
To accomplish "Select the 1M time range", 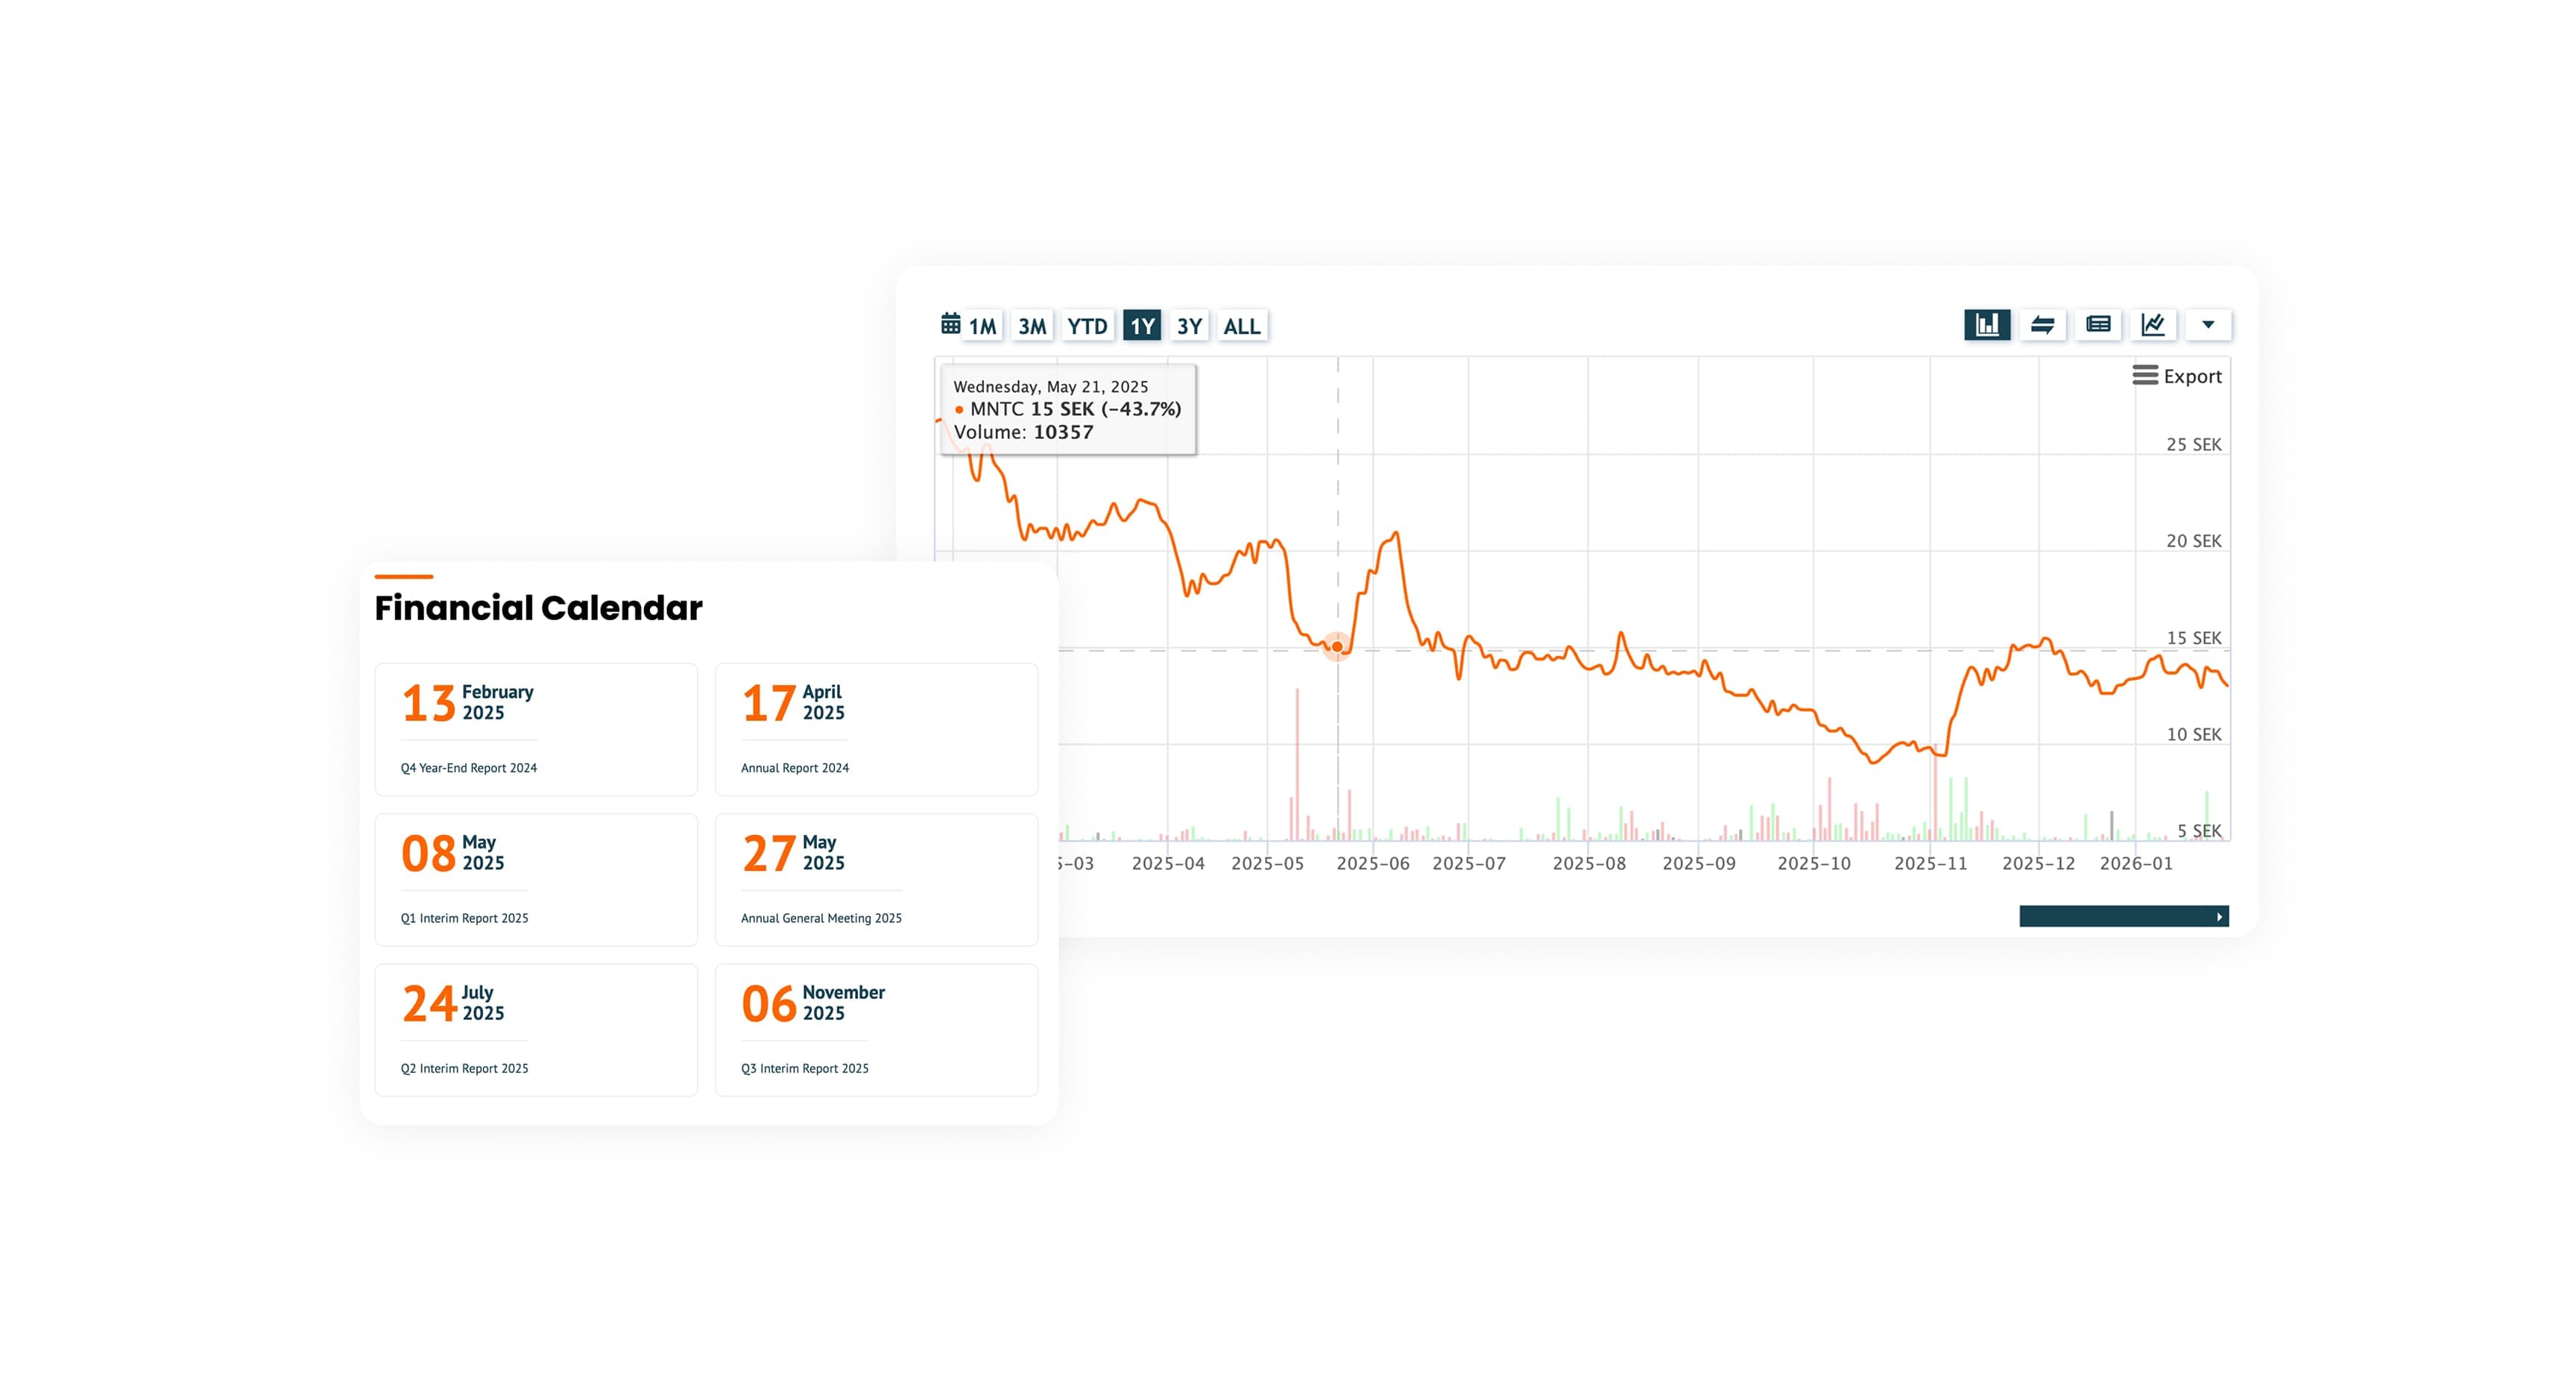I will coord(982,326).
